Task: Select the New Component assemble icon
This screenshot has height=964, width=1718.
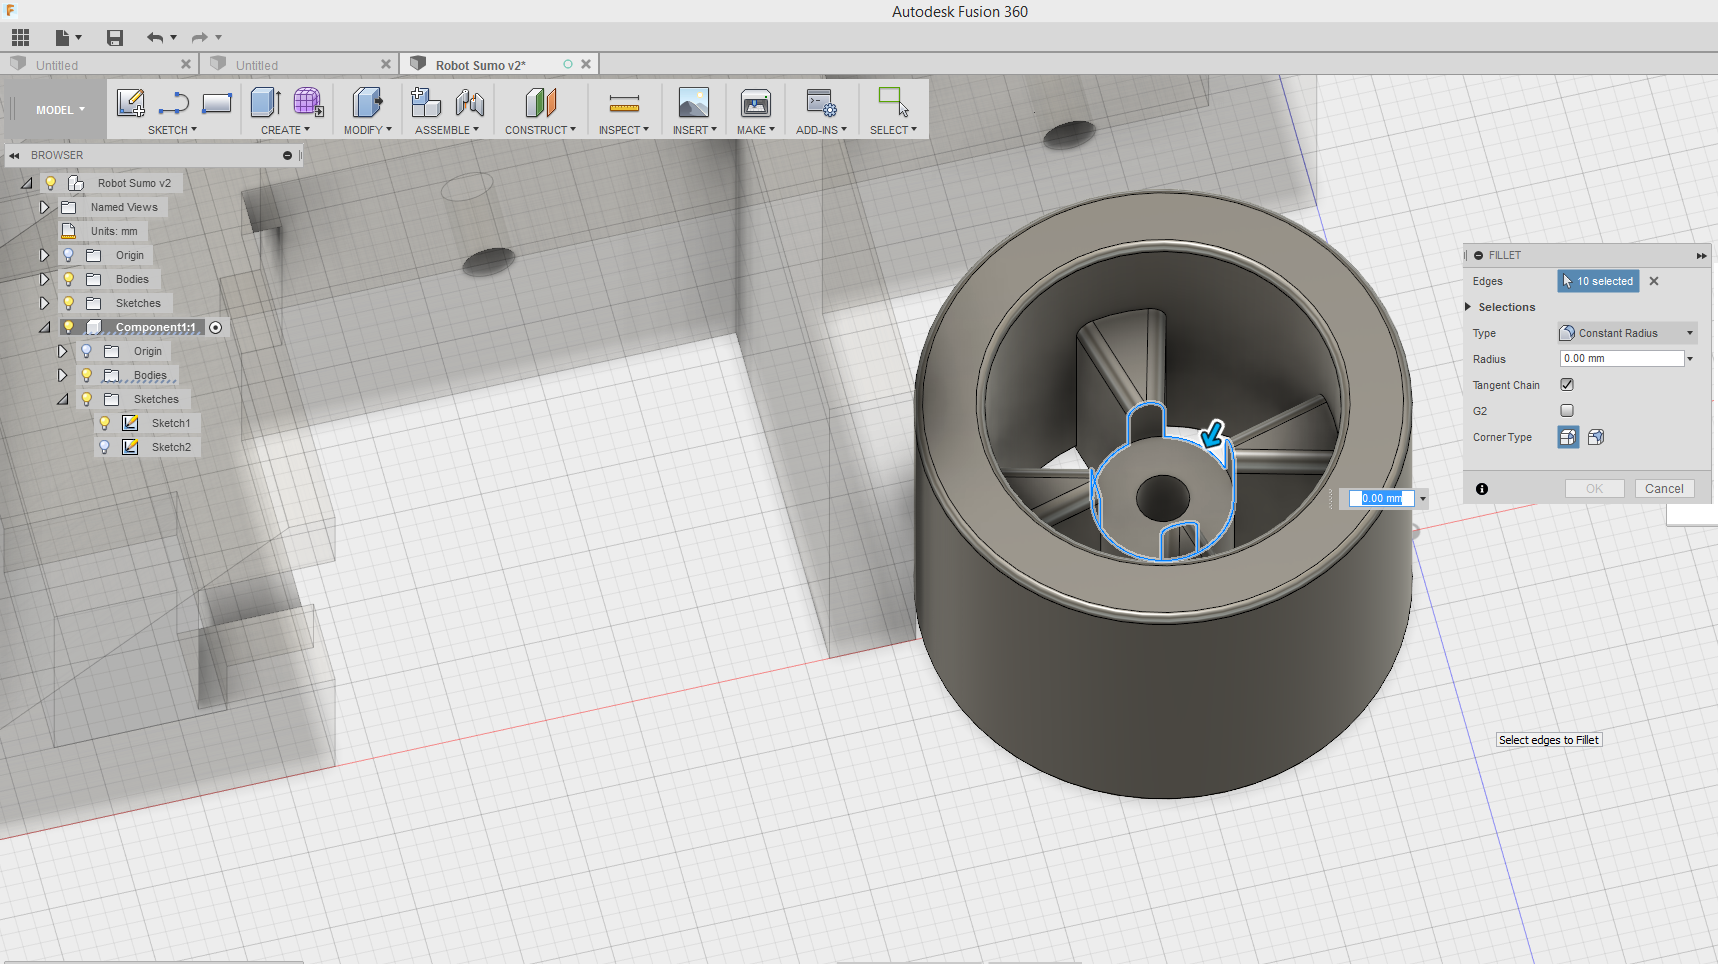Action: 426,102
